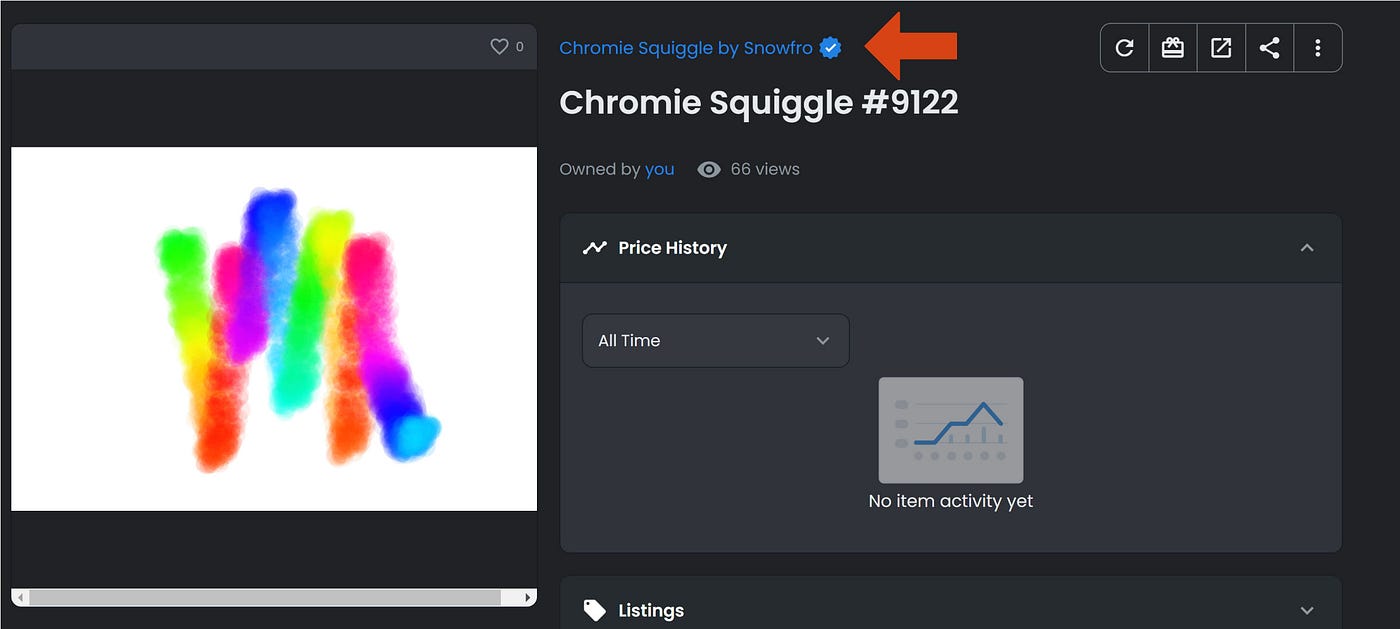Click the horizontal scrollbar thumb
Screen dimensions: 1400x629
(x=265, y=597)
